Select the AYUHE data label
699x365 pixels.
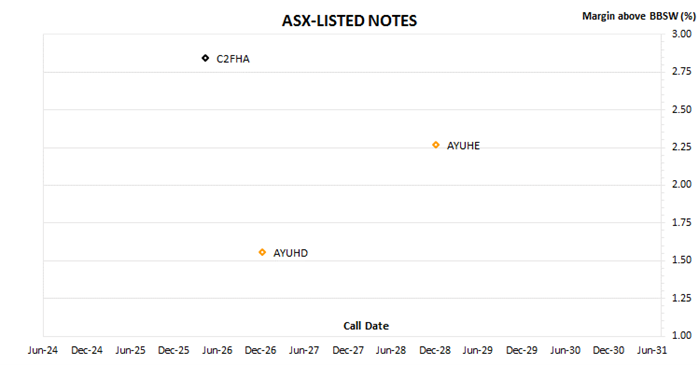coord(463,146)
